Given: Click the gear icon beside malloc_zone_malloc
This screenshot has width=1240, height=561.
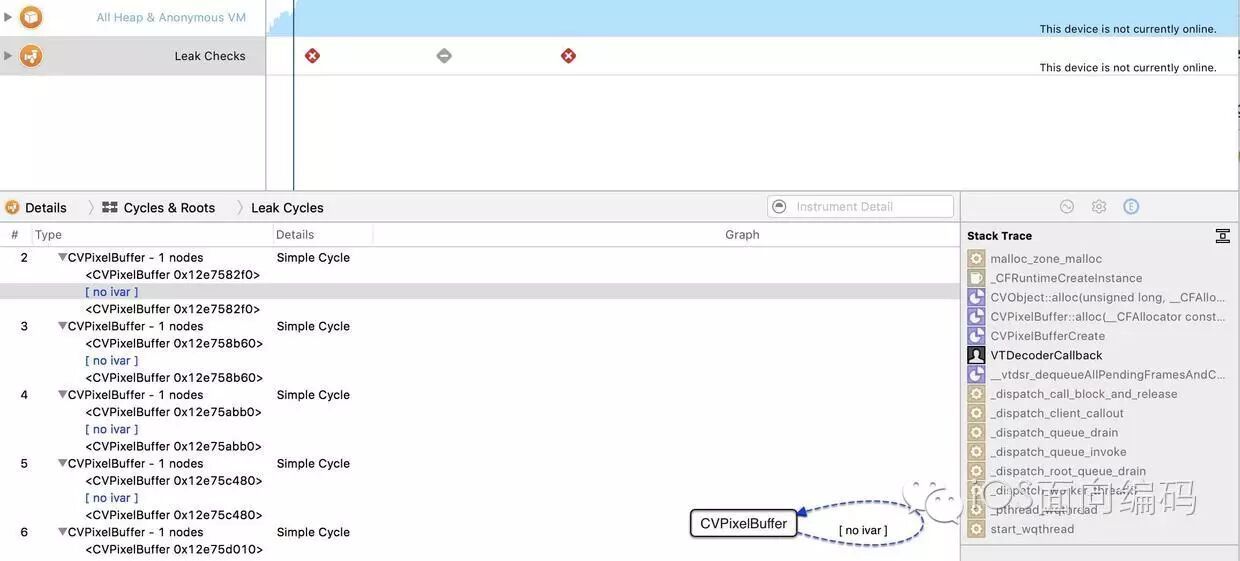Looking at the screenshot, I should point(977,259).
